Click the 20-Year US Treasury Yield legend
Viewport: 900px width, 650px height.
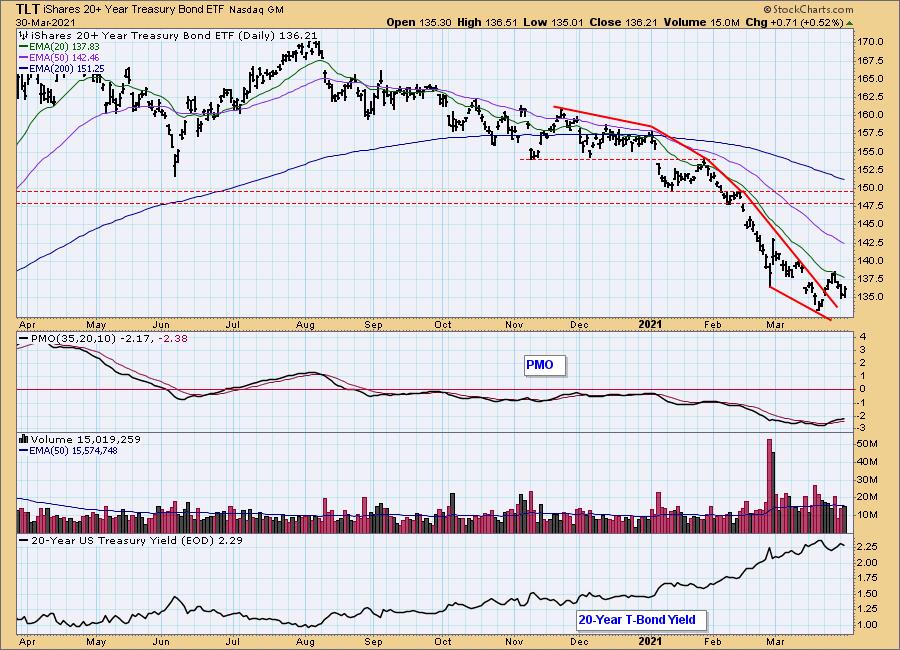[131, 540]
